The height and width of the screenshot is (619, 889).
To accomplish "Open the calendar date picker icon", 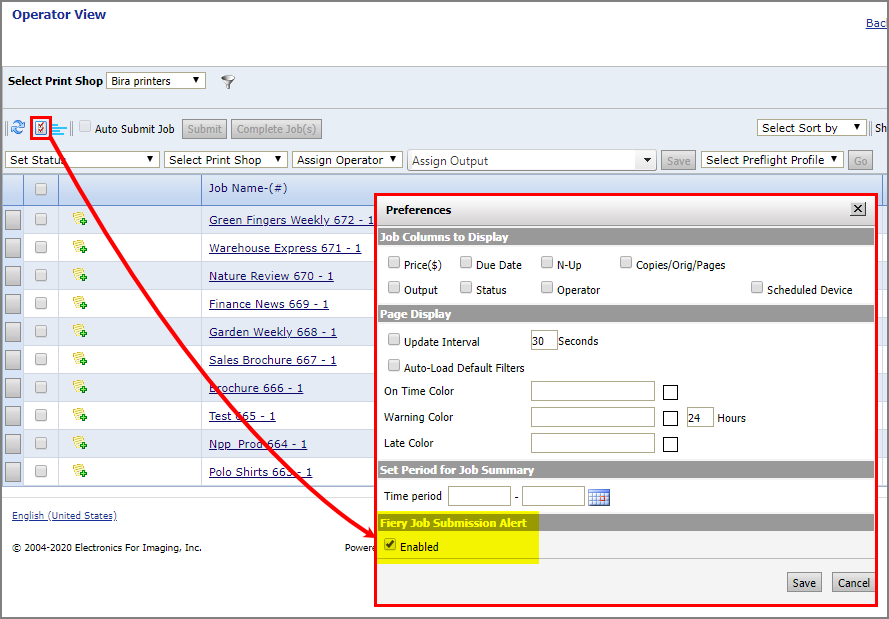I will click(599, 497).
